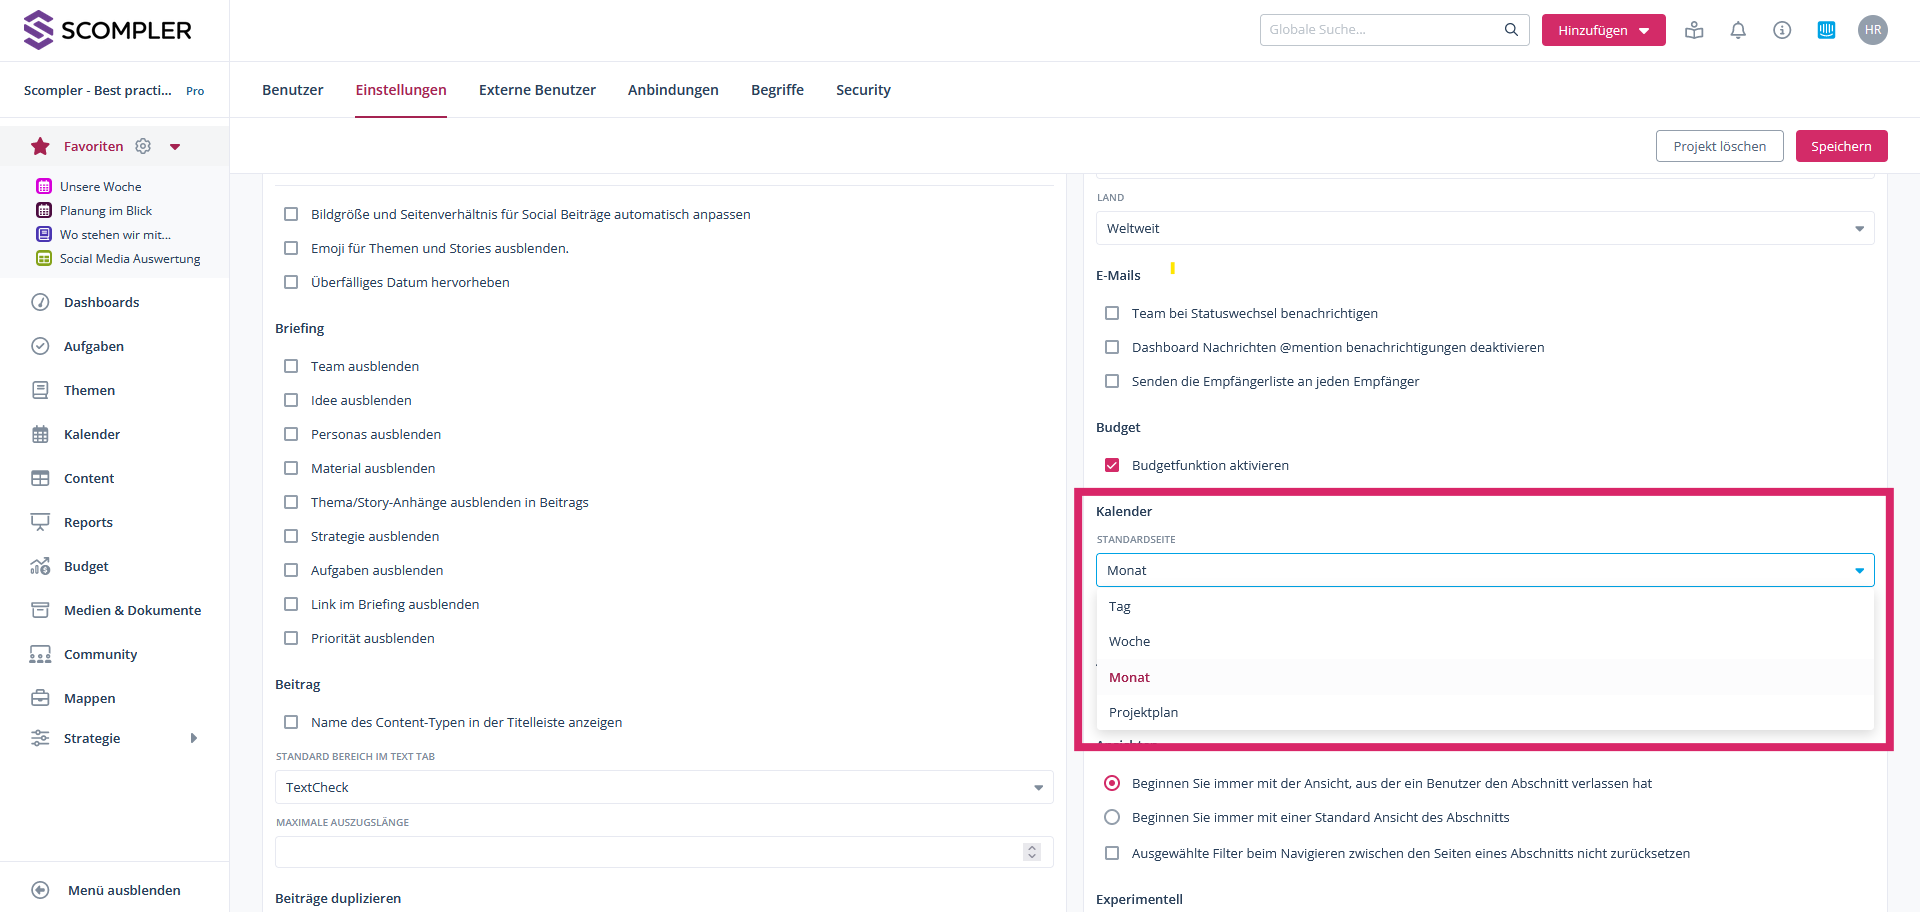Open Favoriten settings gear icon
Screen dimensions: 1920x912
click(x=143, y=146)
